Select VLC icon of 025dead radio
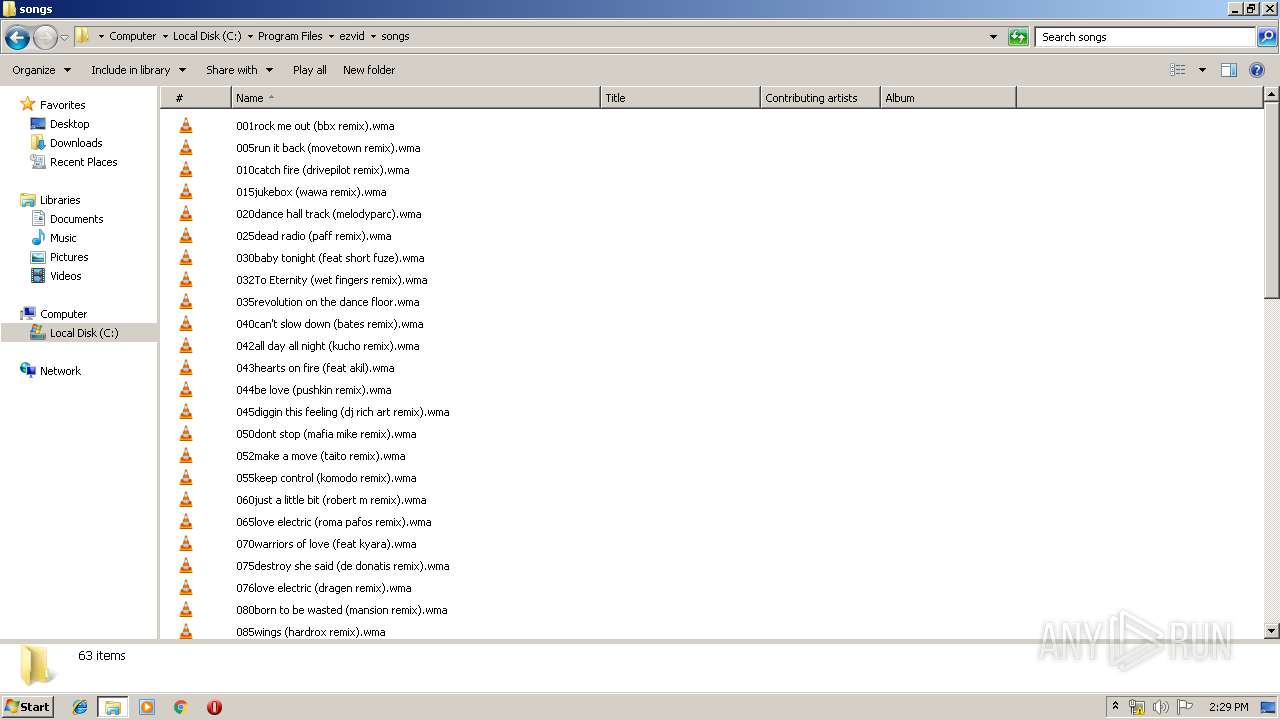This screenshot has width=1280, height=720. pos(185,236)
